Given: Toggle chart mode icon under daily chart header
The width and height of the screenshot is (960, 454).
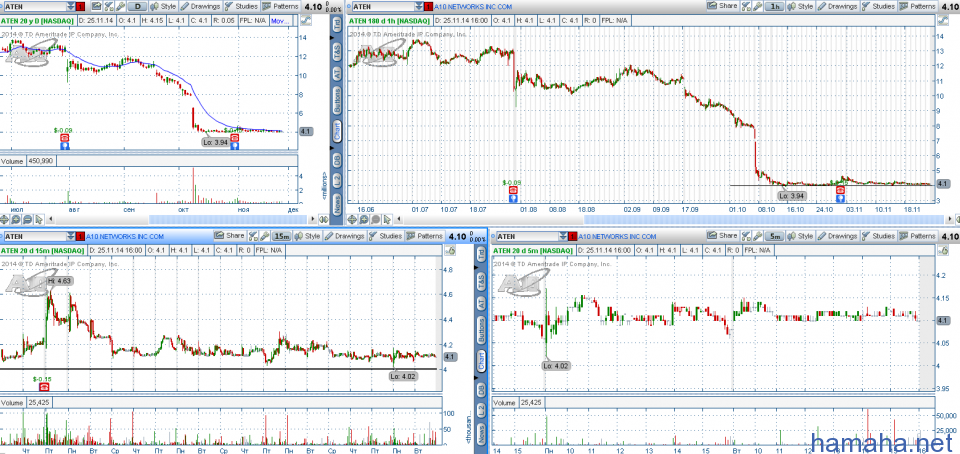Looking at the screenshot, I should [x=306, y=20].
